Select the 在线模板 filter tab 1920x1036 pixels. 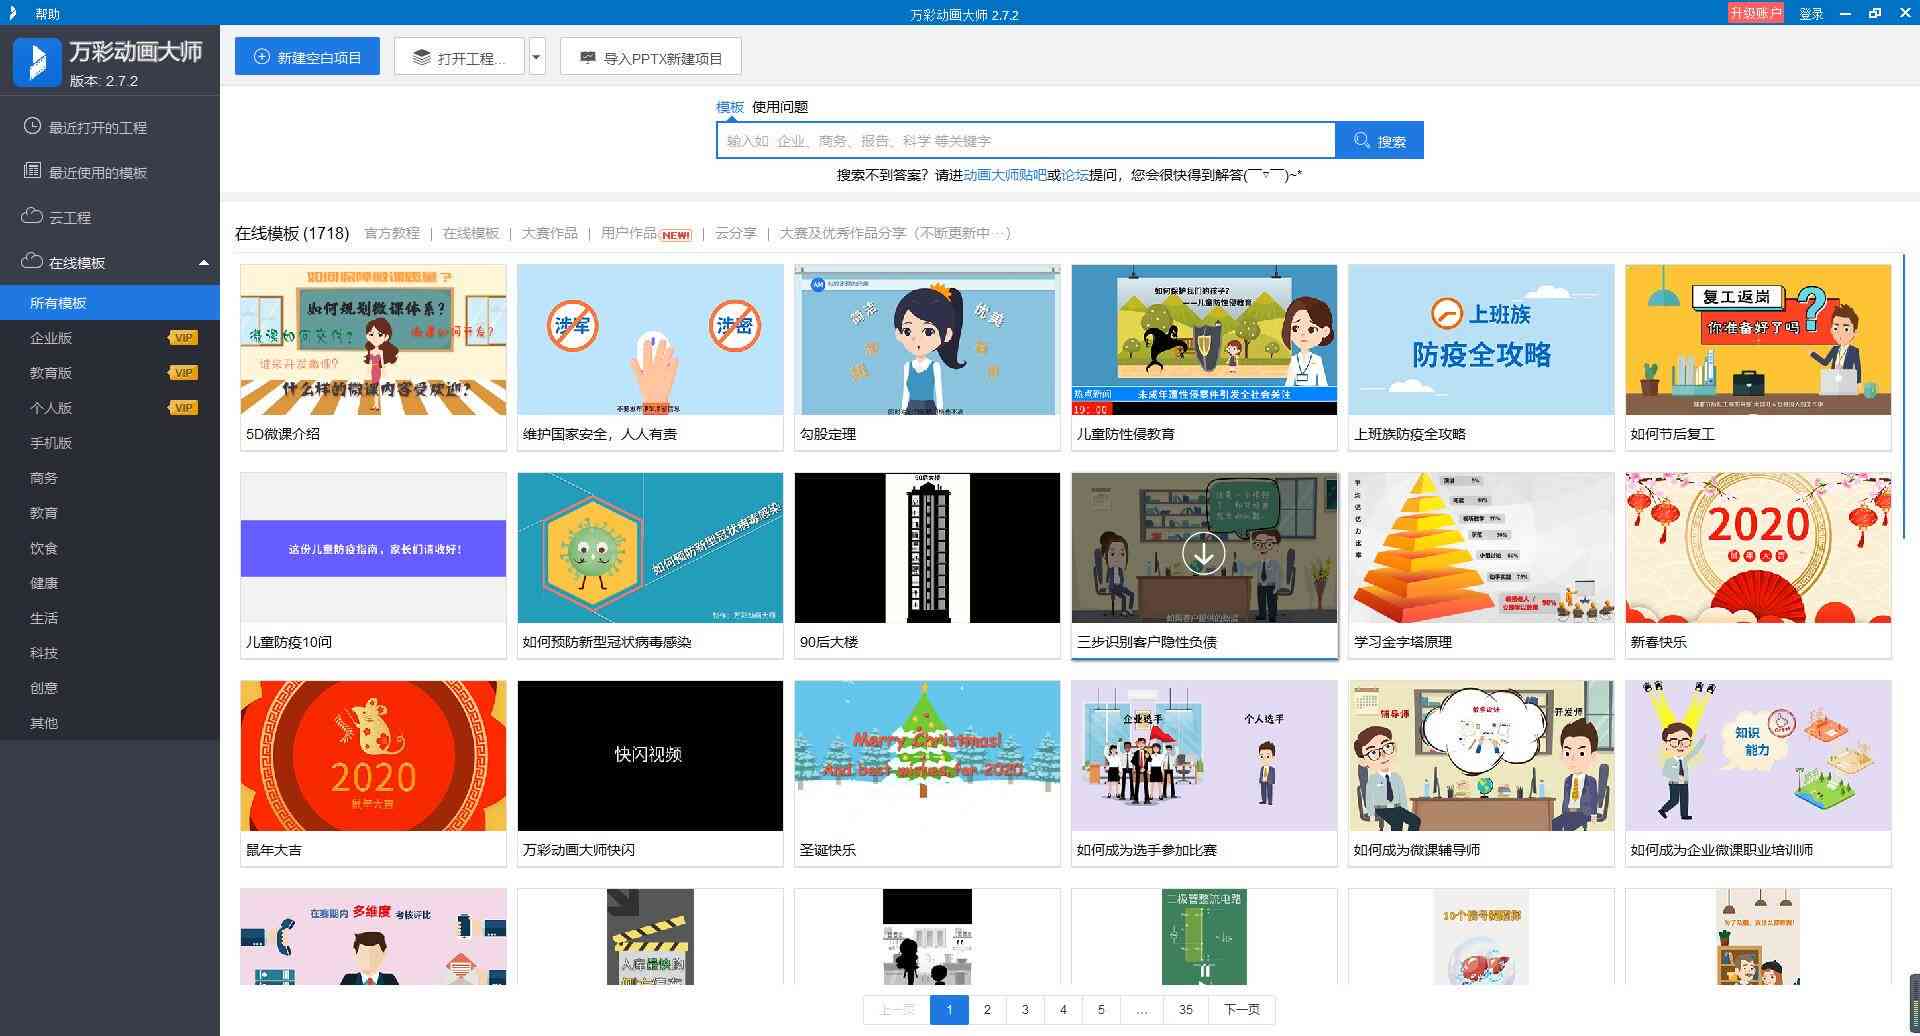coord(471,233)
